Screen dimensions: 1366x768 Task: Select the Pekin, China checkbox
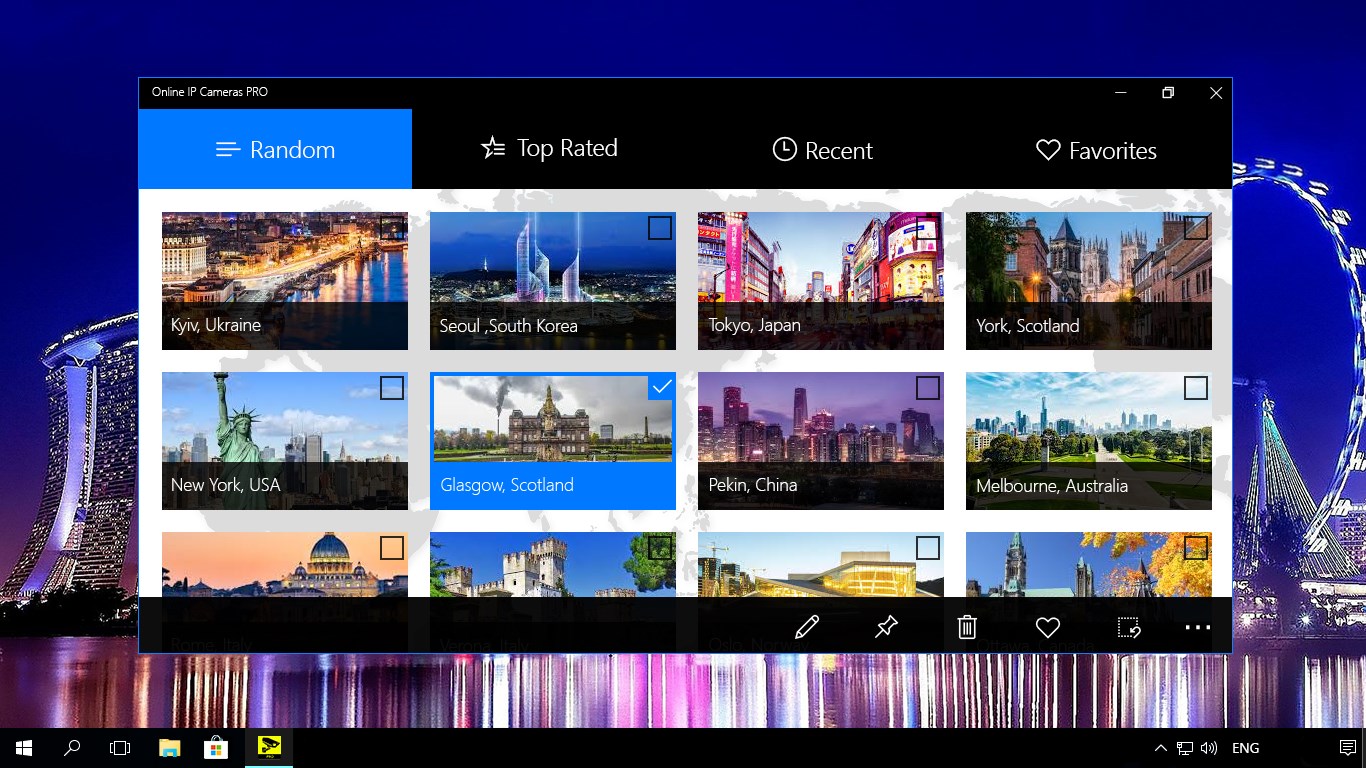pyautogui.click(x=928, y=387)
